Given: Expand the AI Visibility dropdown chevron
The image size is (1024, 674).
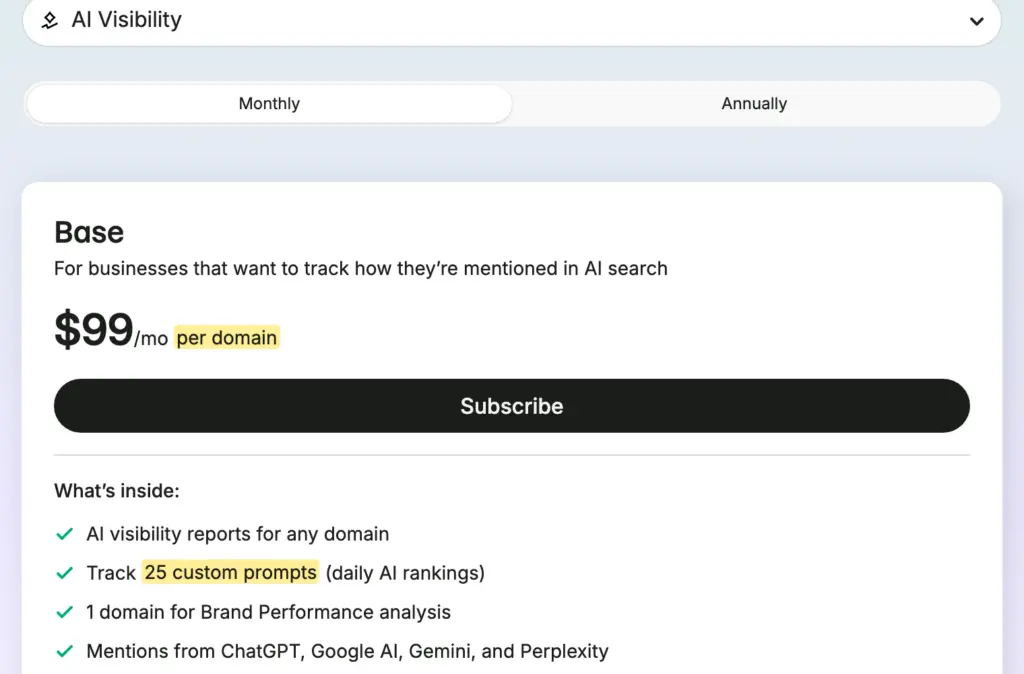Looking at the screenshot, I should 976,21.
